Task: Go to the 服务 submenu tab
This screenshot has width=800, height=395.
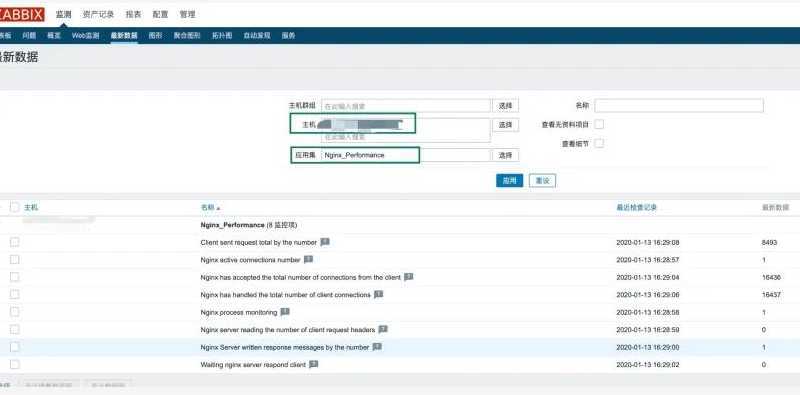Action: (288, 36)
